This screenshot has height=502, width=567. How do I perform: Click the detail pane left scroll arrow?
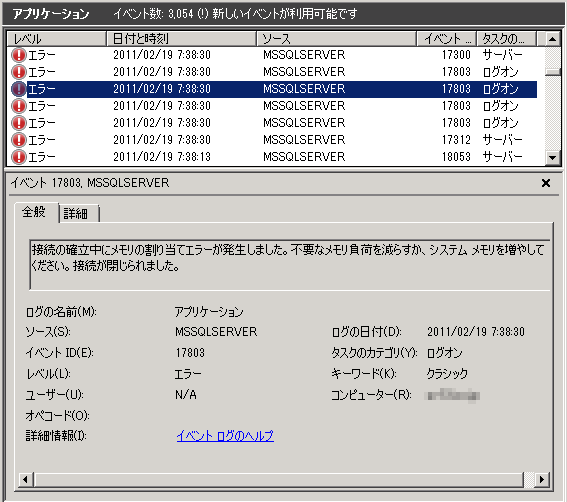(25, 480)
